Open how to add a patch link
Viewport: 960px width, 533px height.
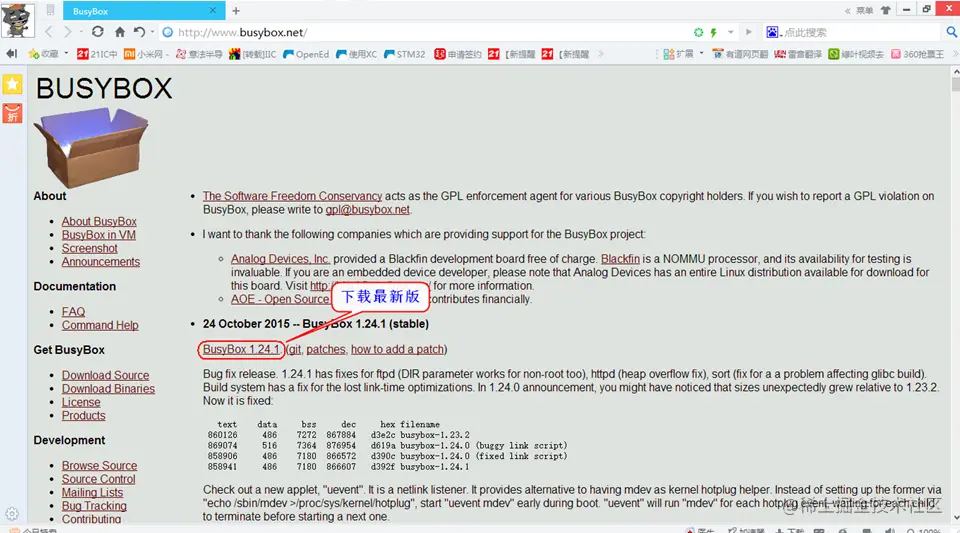(x=397, y=349)
